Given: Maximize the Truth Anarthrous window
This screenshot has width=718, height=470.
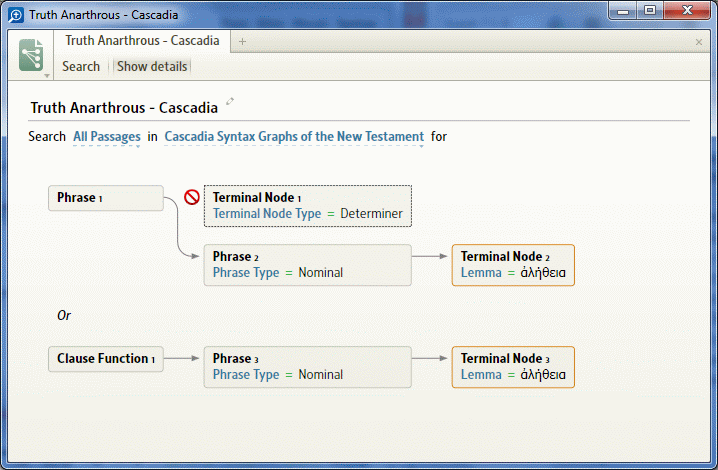Looking at the screenshot, I should (x=650, y=11).
